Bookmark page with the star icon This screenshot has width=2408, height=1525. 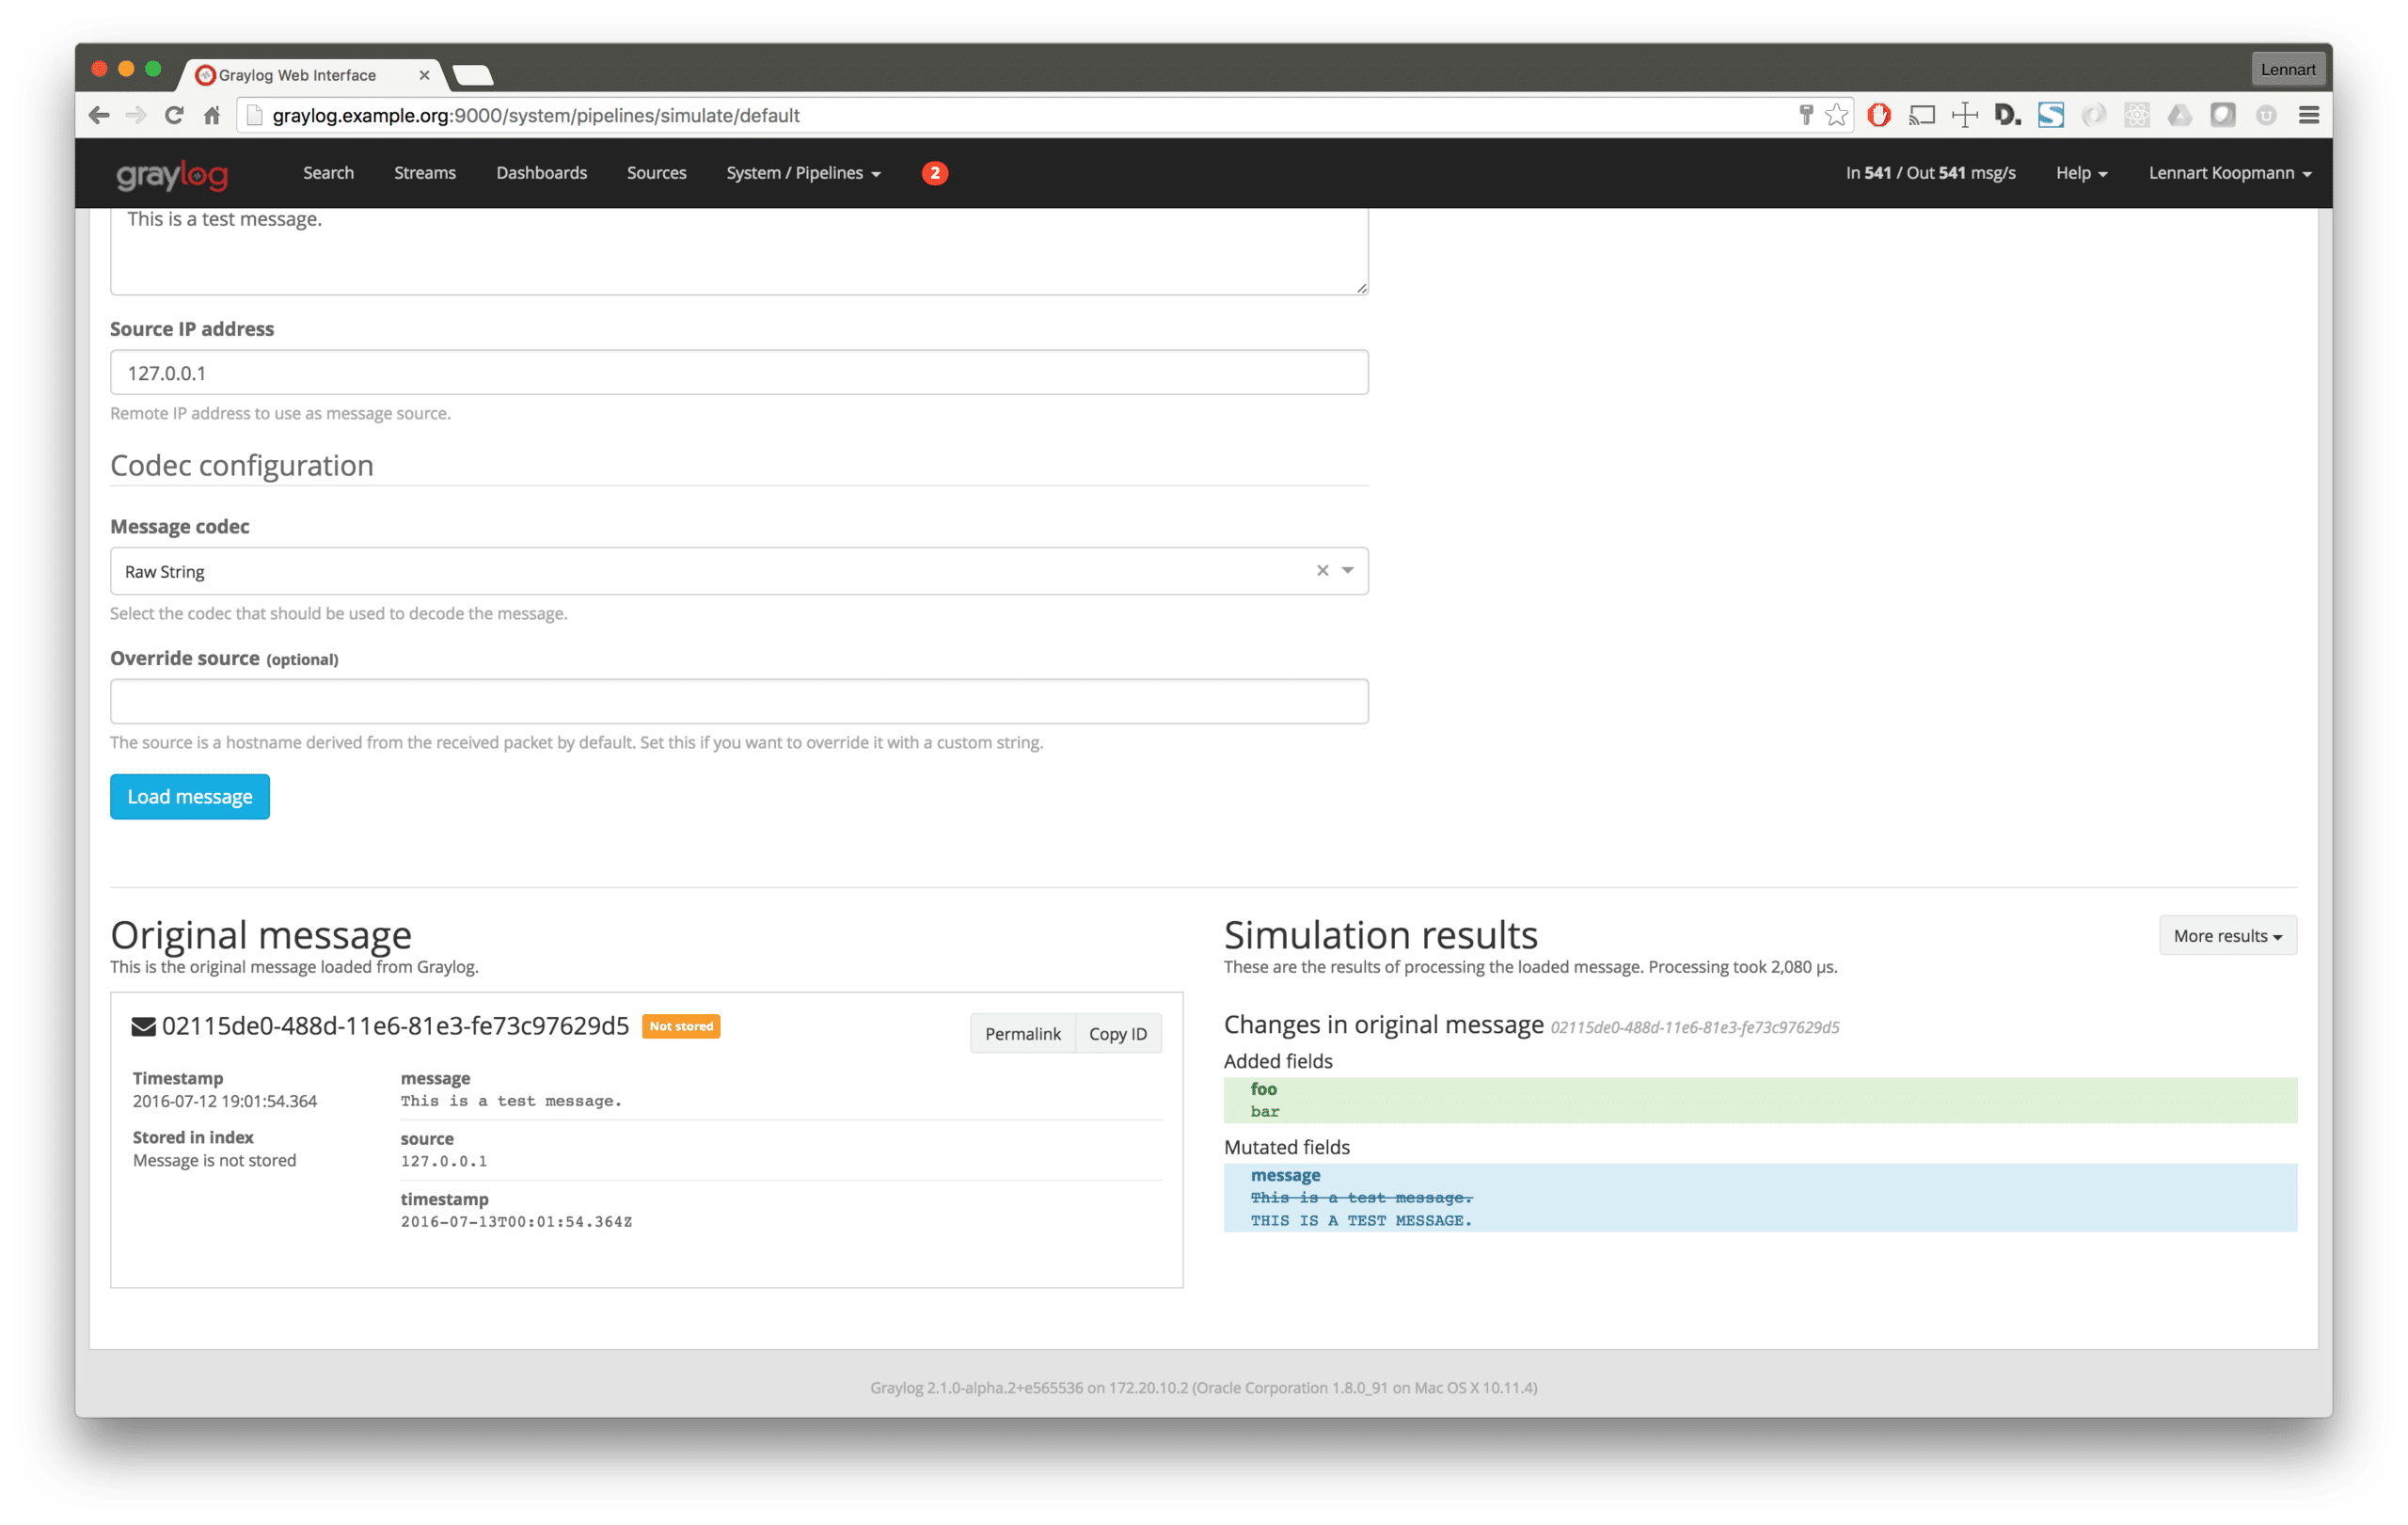[x=1836, y=116]
